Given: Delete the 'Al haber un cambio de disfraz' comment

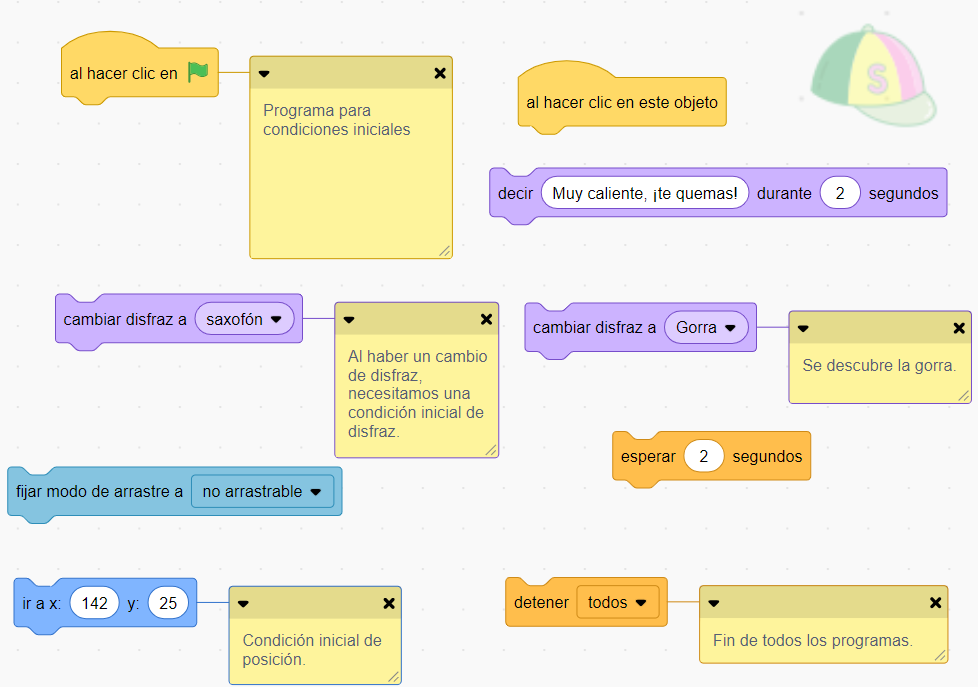Looking at the screenshot, I should click(486, 320).
